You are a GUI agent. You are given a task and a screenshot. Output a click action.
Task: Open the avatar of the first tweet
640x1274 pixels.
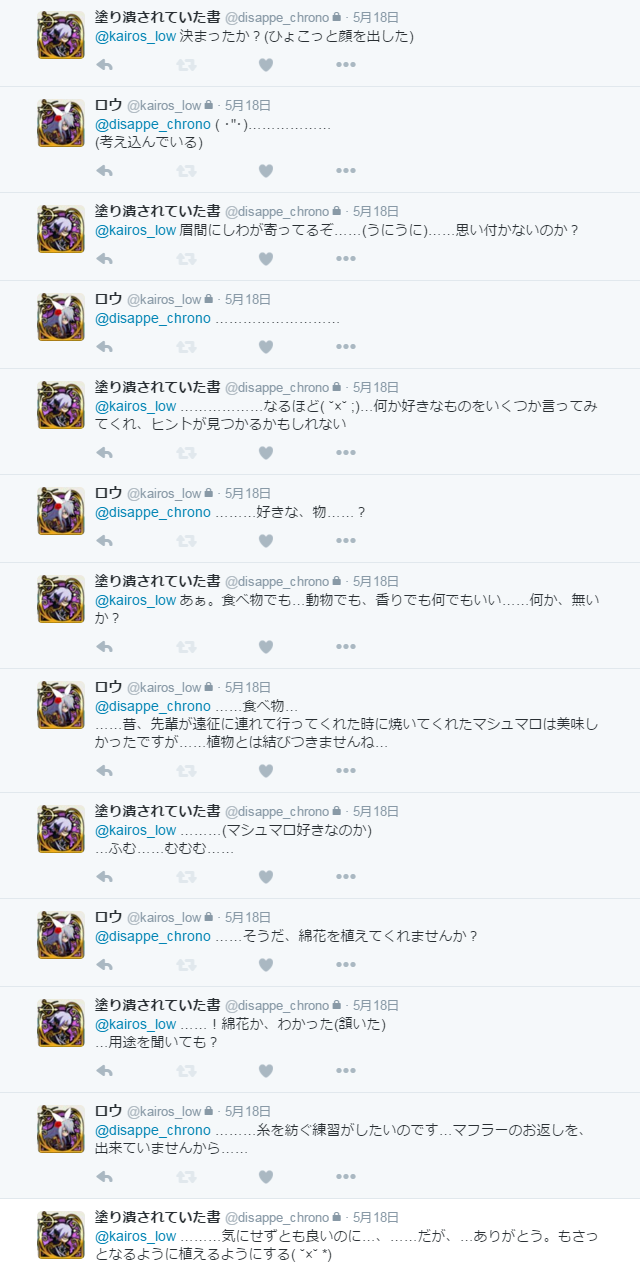[61, 35]
